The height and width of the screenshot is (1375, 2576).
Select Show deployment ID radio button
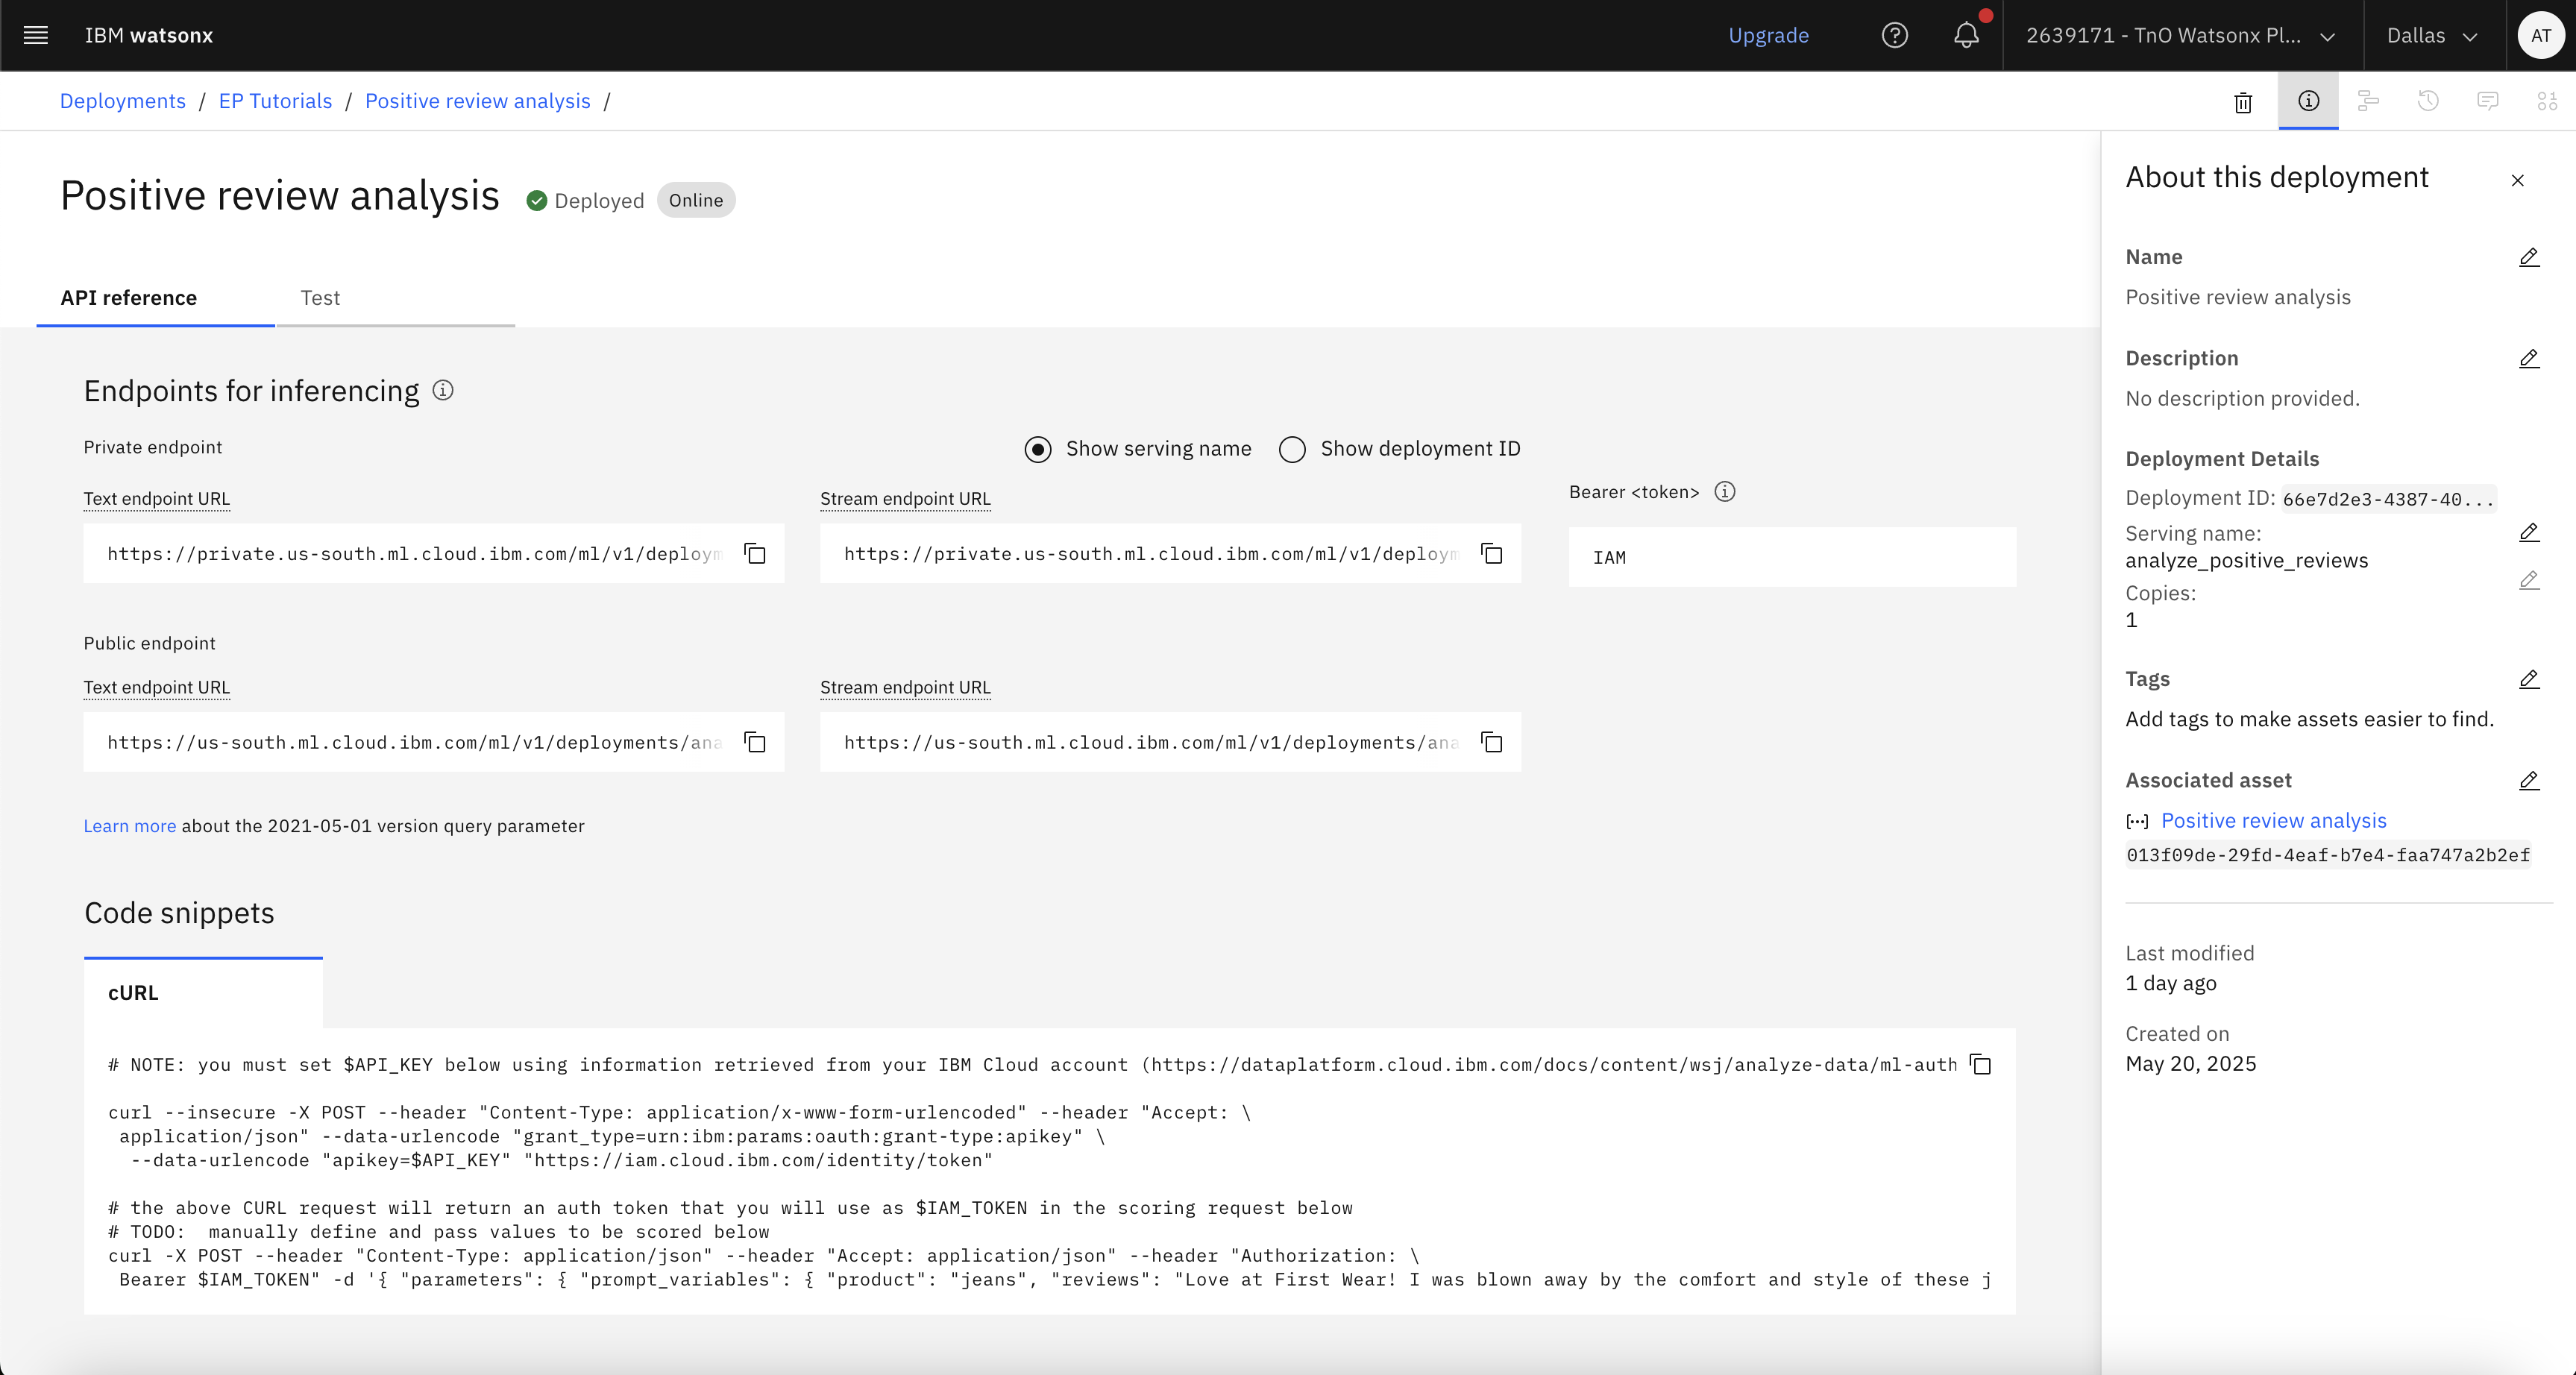[1292, 450]
